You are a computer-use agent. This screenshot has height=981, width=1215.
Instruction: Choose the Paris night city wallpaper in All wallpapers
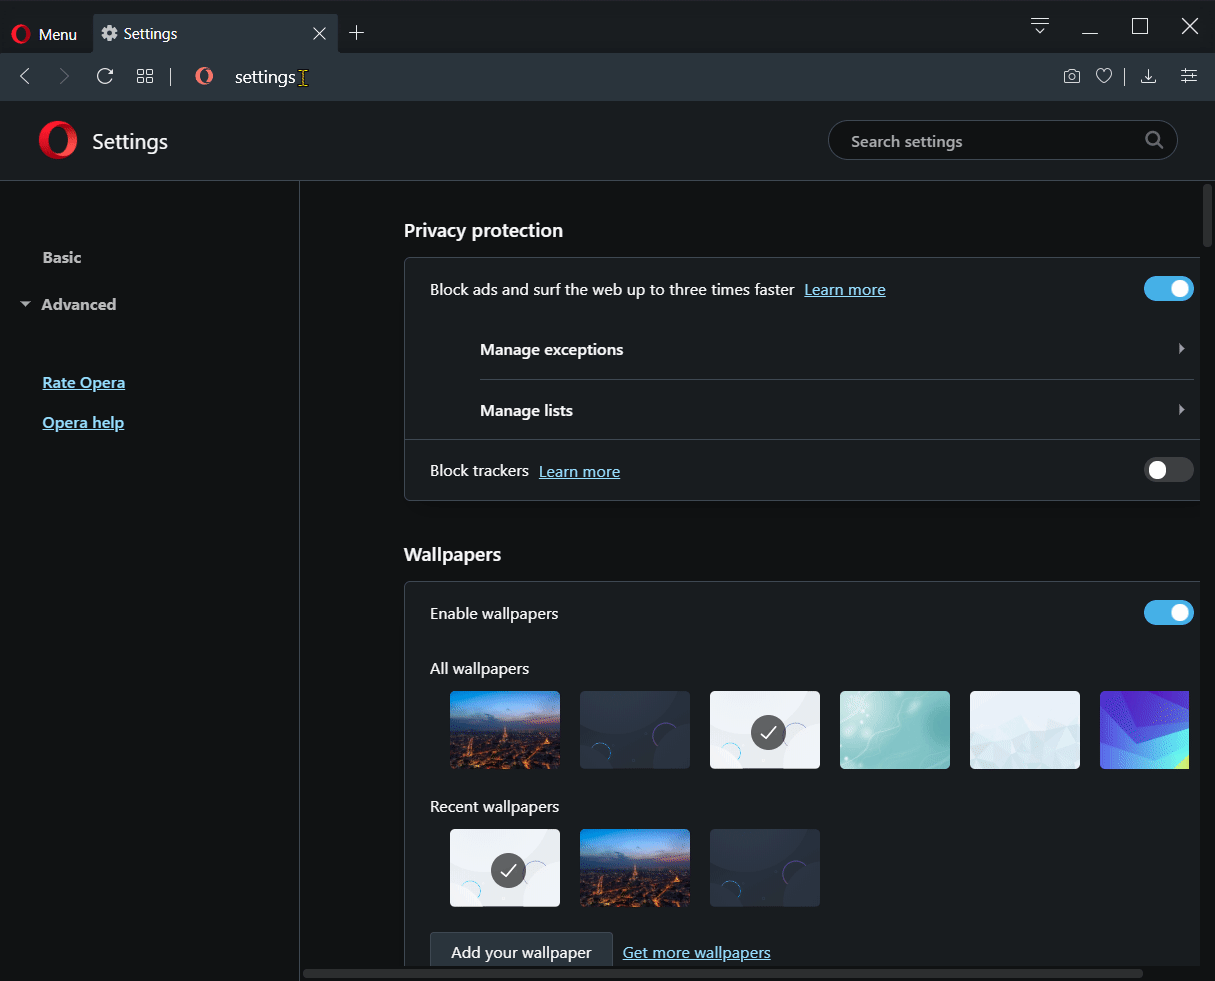coord(505,730)
